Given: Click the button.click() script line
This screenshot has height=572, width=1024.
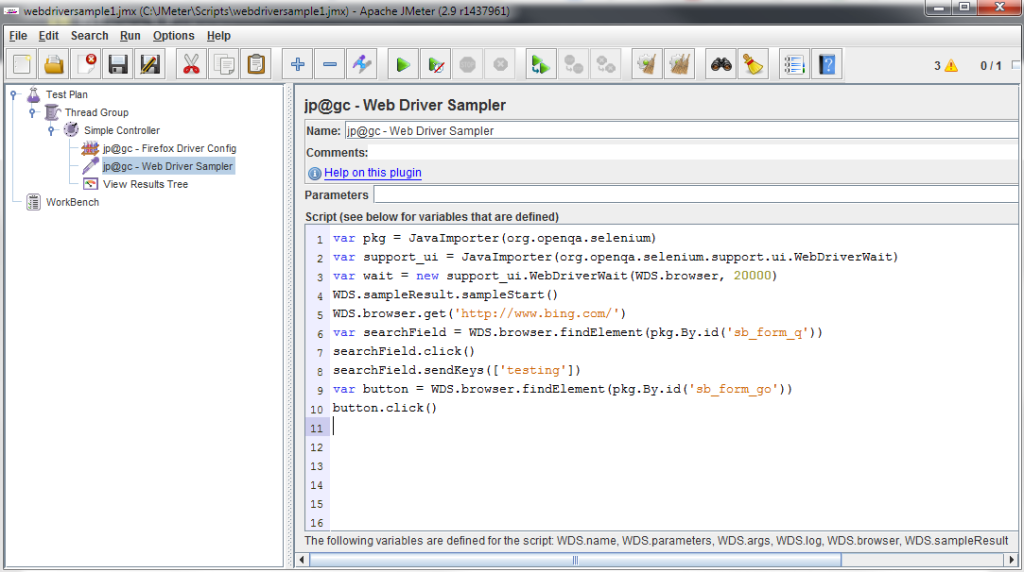Looking at the screenshot, I should (385, 408).
